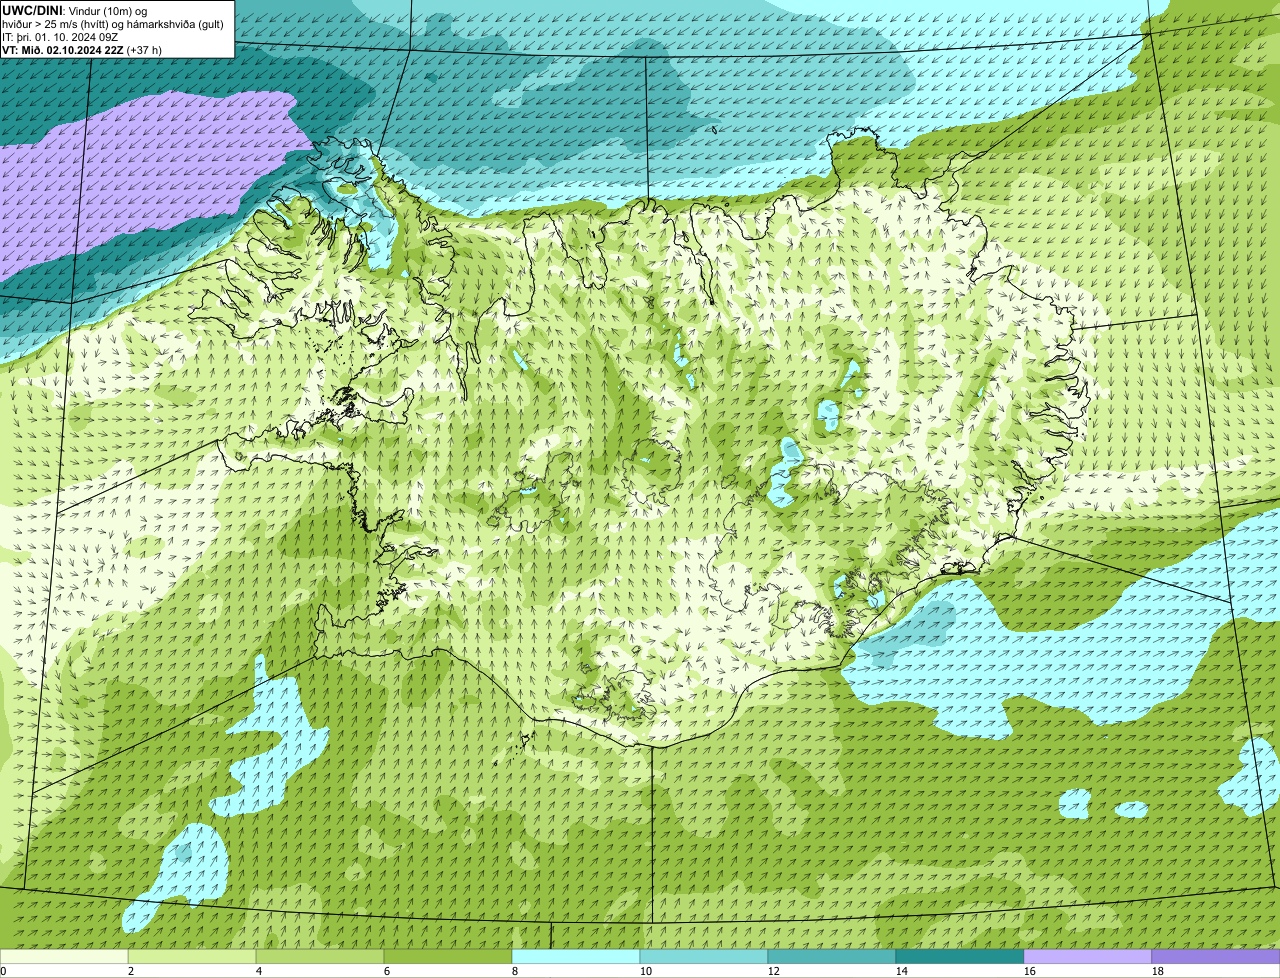This screenshot has height=978, width=1280.
Task: Click the 'VT: Mið. 02.10.2024 22Z (+37 h)' line
Action: click(82, 49)
